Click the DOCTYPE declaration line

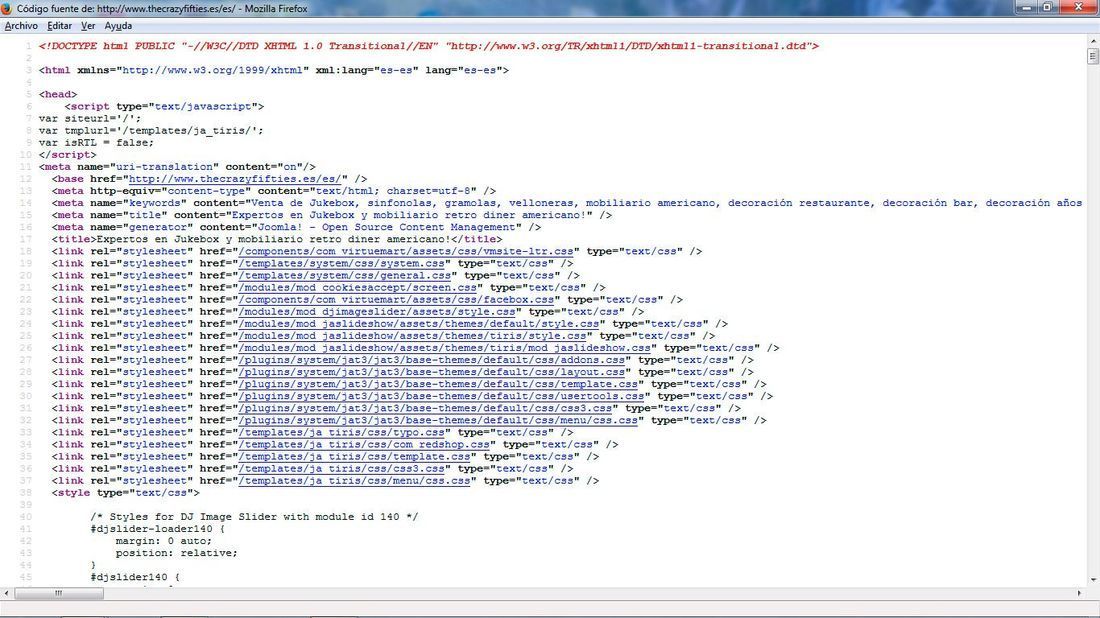click(429, 46)
